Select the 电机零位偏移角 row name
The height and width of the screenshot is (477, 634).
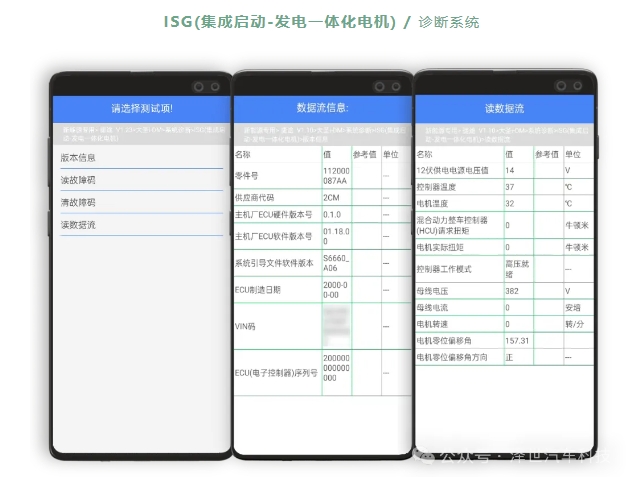point(444,340)
